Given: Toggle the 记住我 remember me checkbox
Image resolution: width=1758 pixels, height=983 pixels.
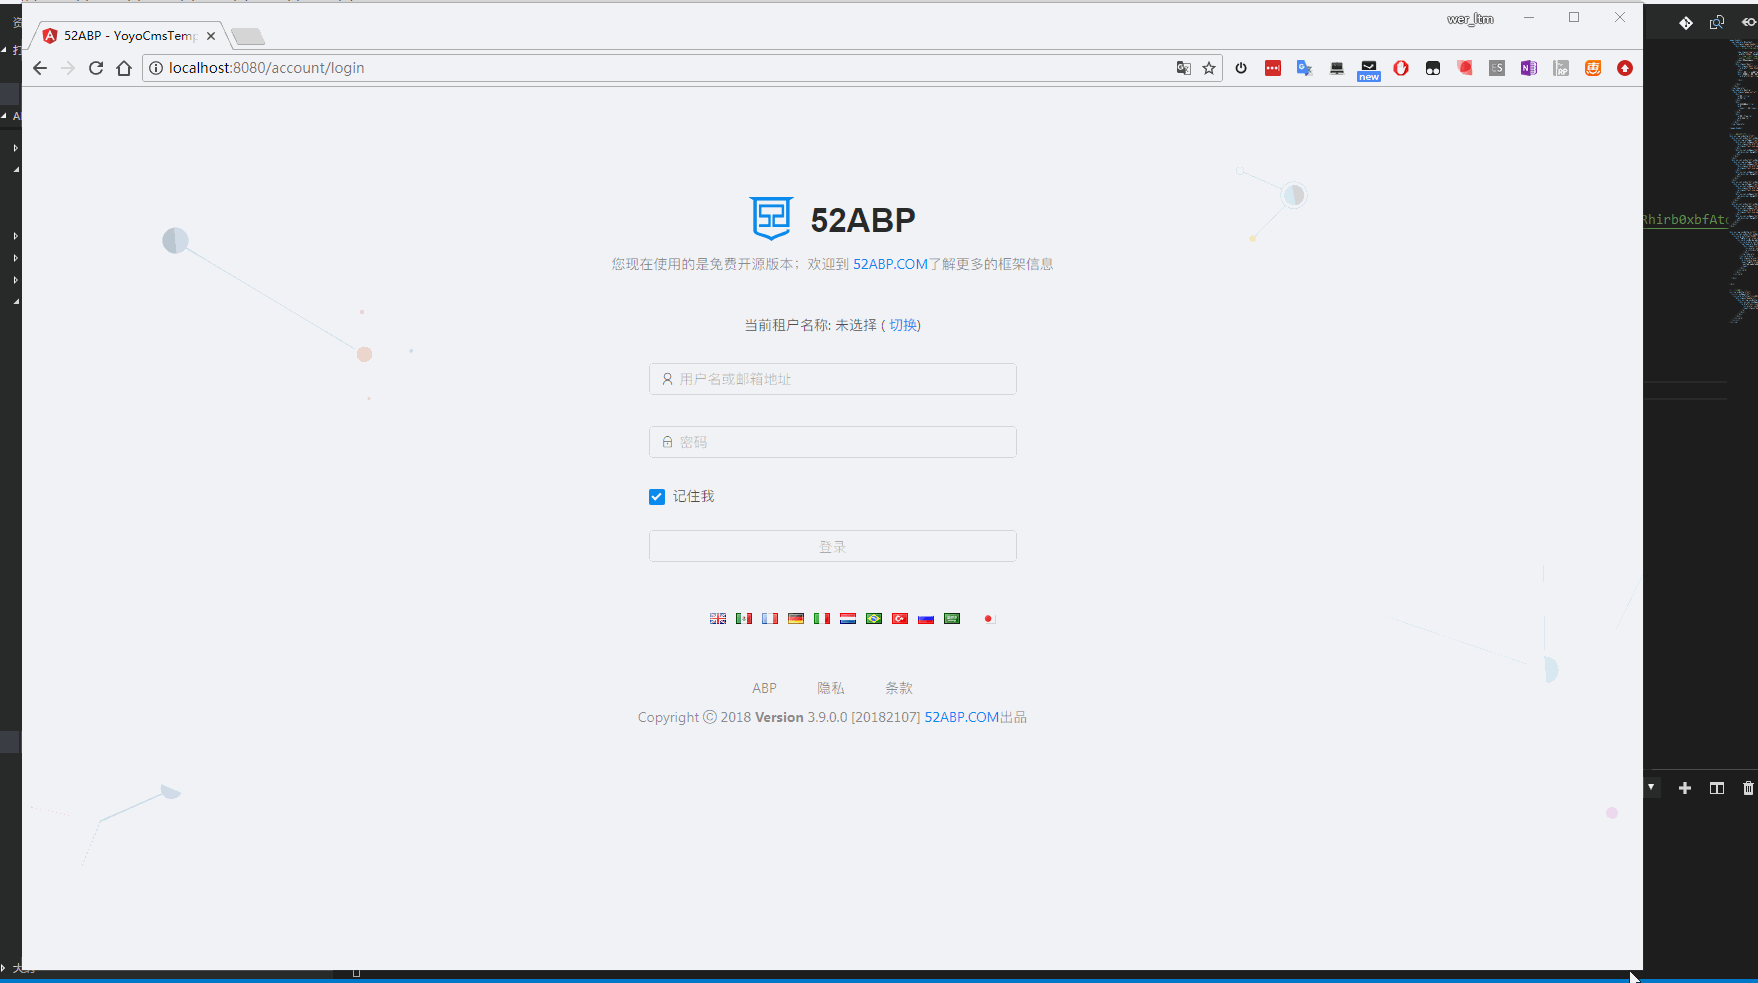Looking at the screenshot, I should click(x=657, y=497).
